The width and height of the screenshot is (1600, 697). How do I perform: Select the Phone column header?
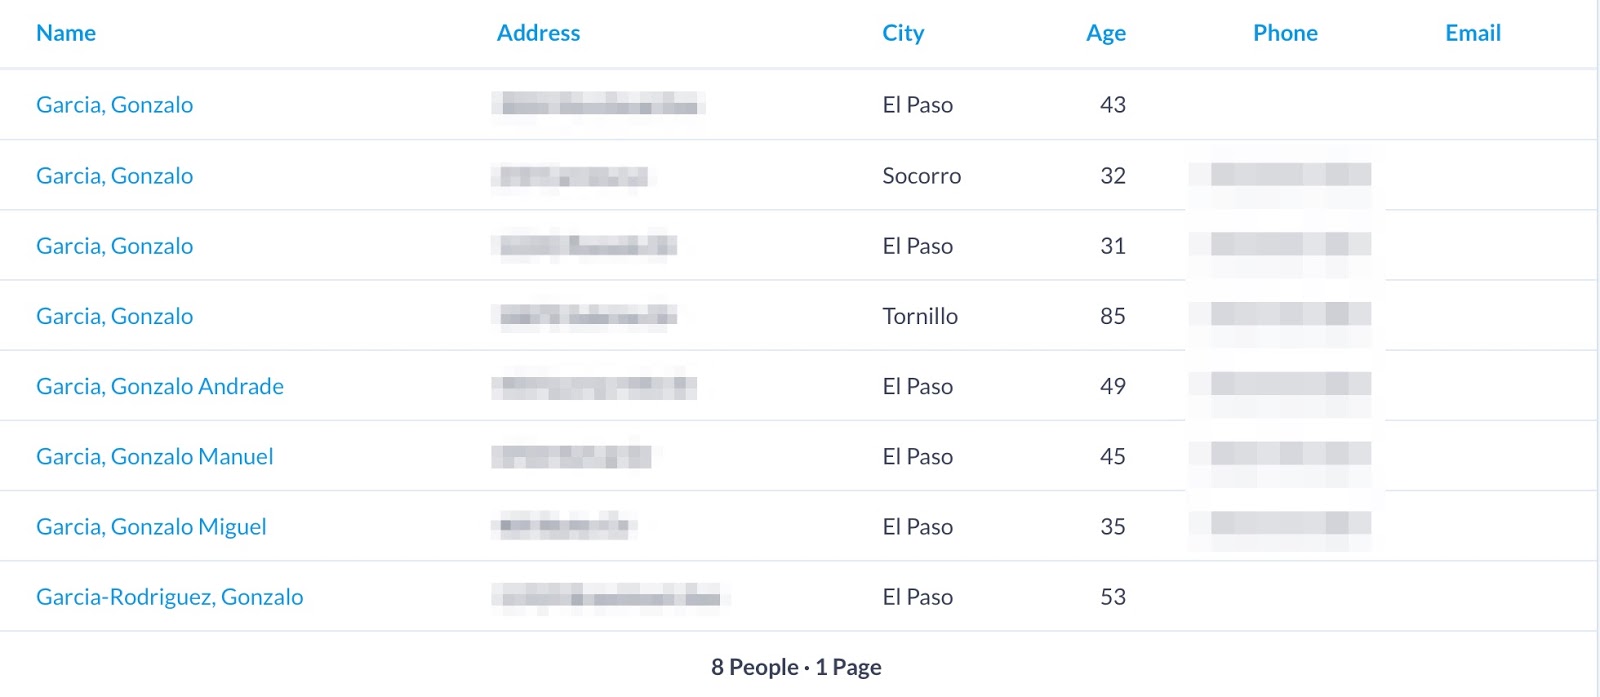click(1285, 33)
